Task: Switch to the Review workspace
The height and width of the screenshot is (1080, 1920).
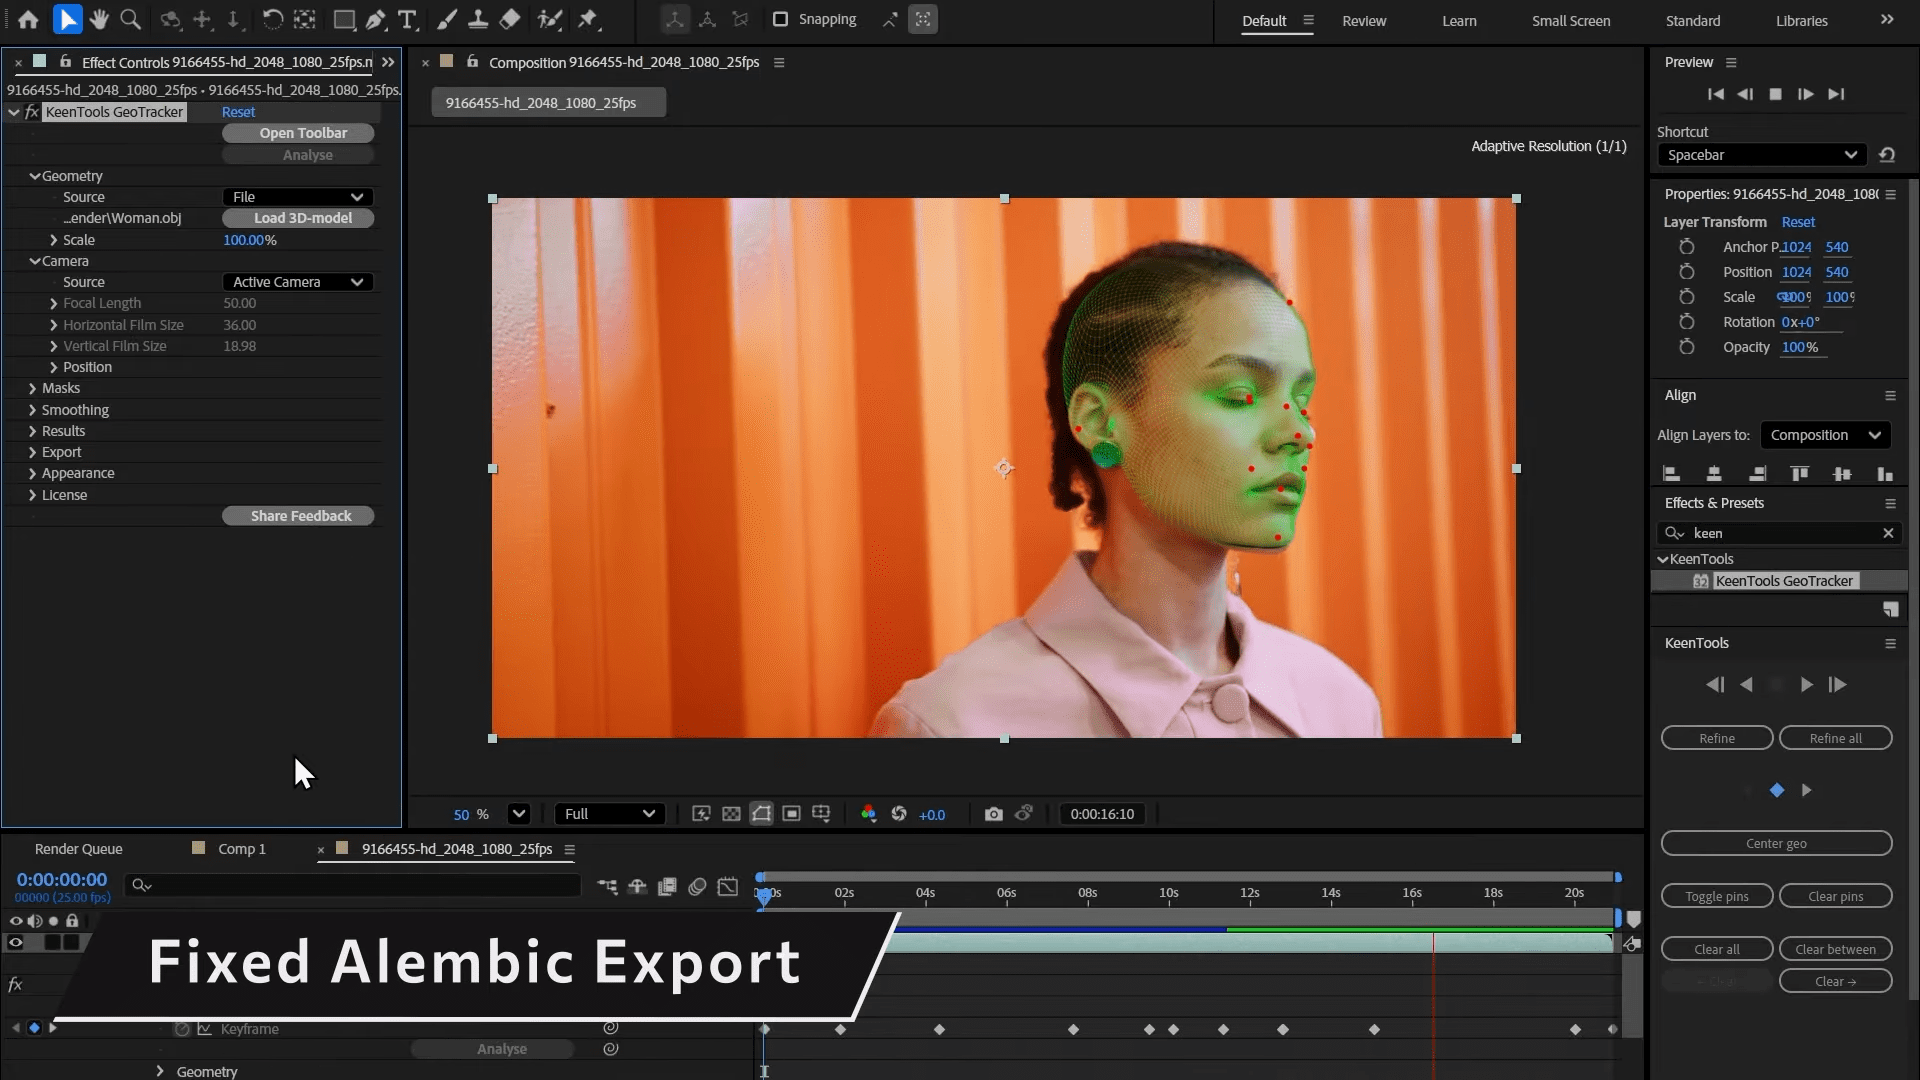Action: point(1364,20)
